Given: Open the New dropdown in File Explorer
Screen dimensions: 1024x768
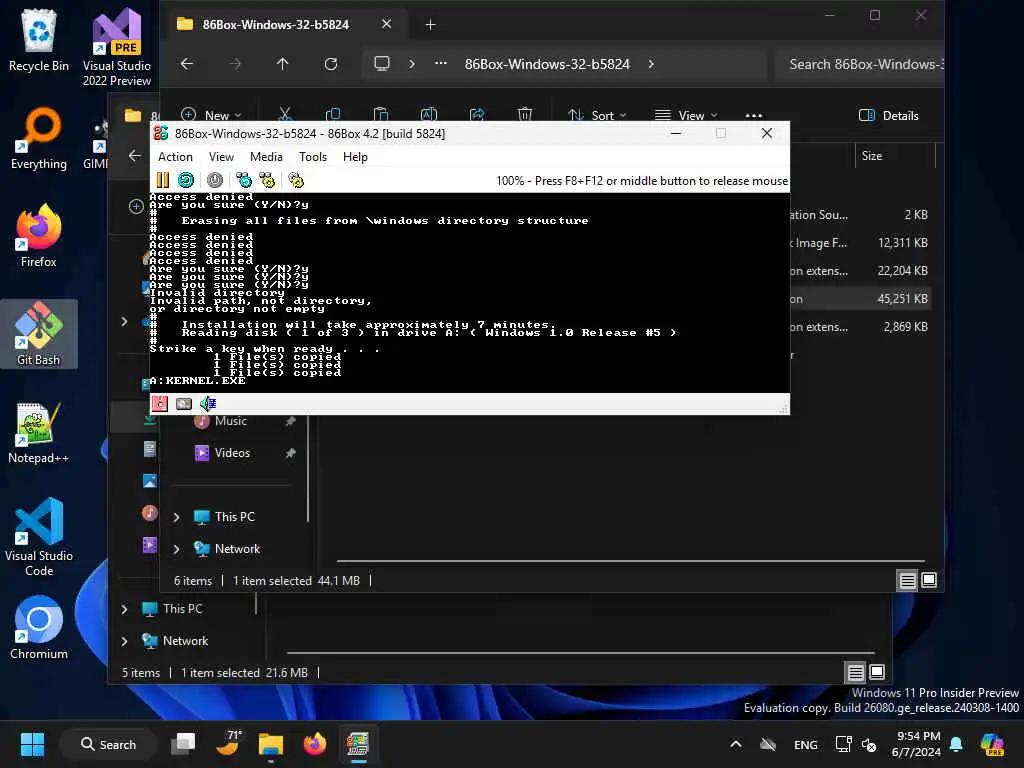Looking at the screenshot, I should tap(211, 115).
